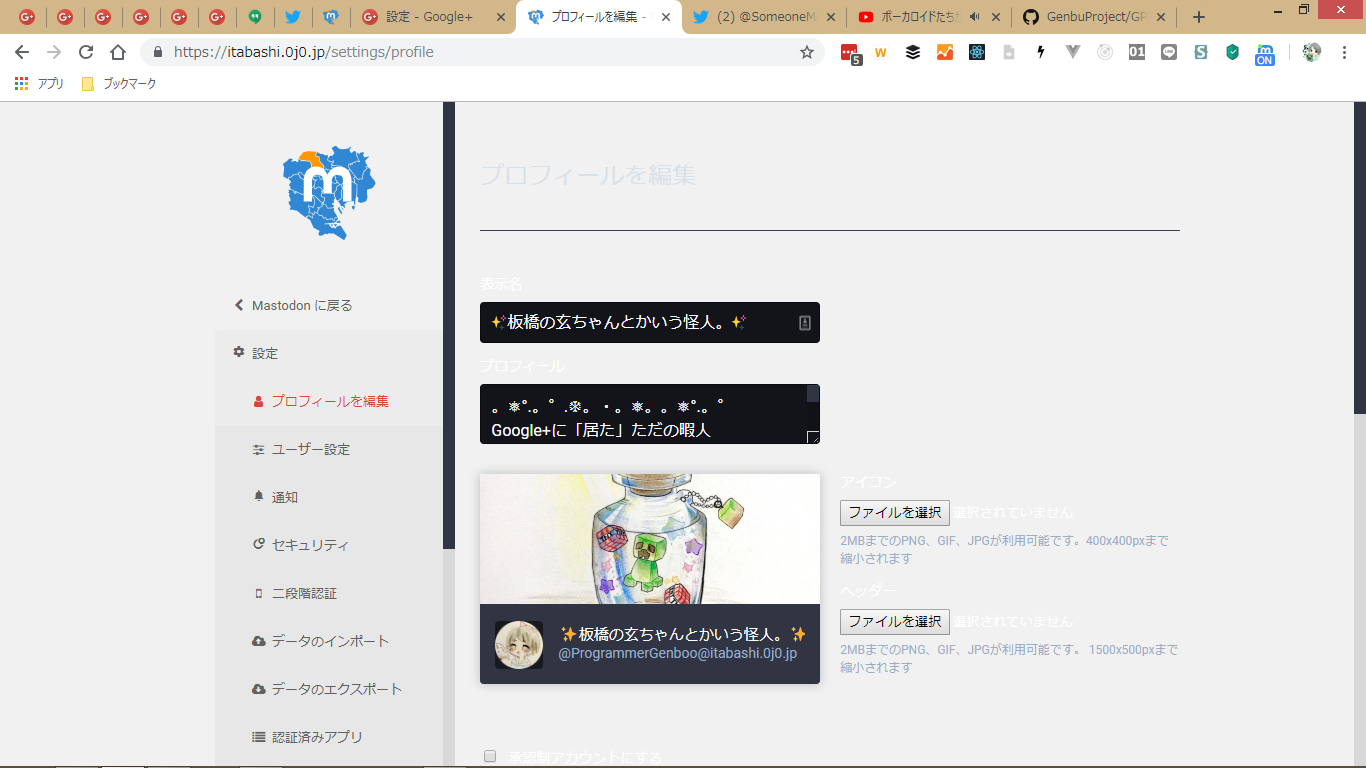Open the アプリ apps shortcut
Screen dimensions: 1366x768
[x=40, y=84]
